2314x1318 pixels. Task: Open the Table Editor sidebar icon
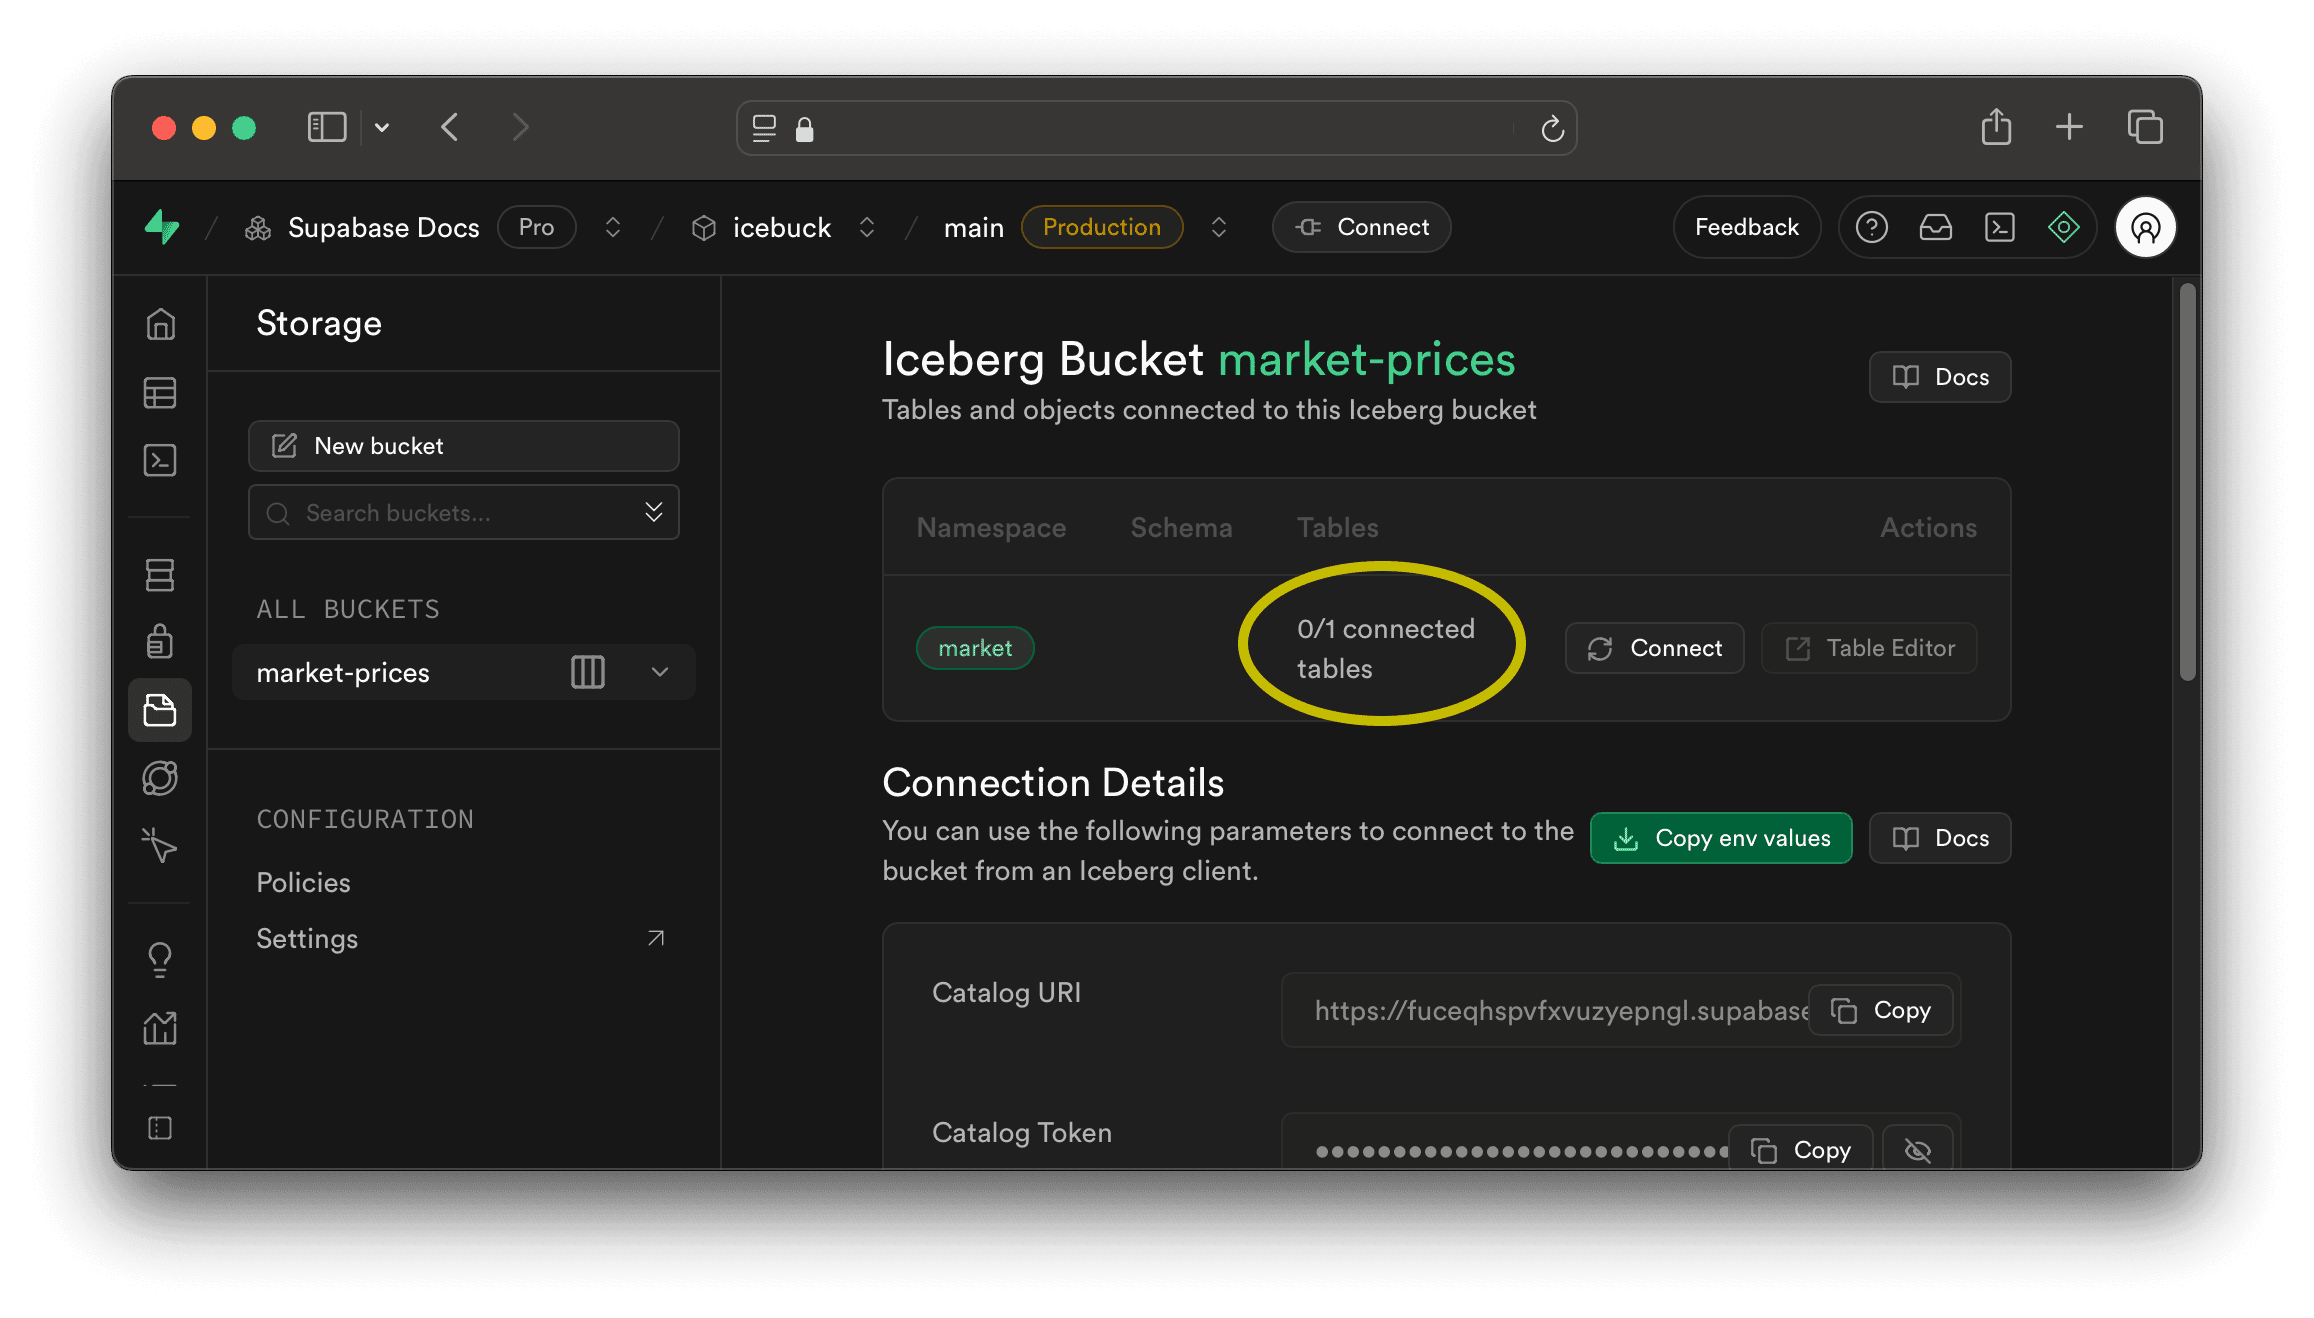(160, 392)
